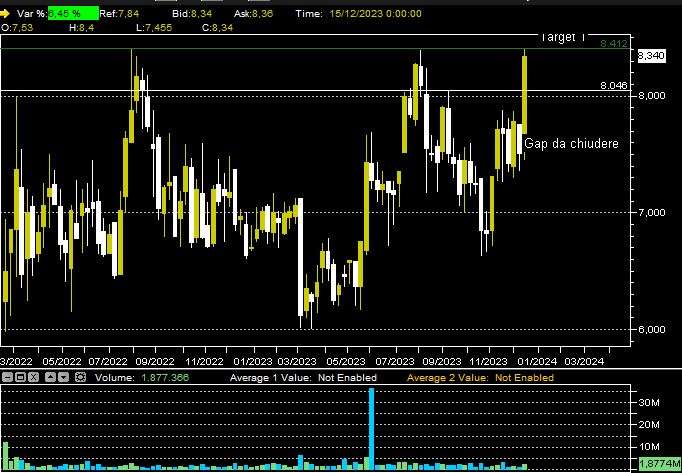Click the 07/2022 date axis label

[110, 362]
